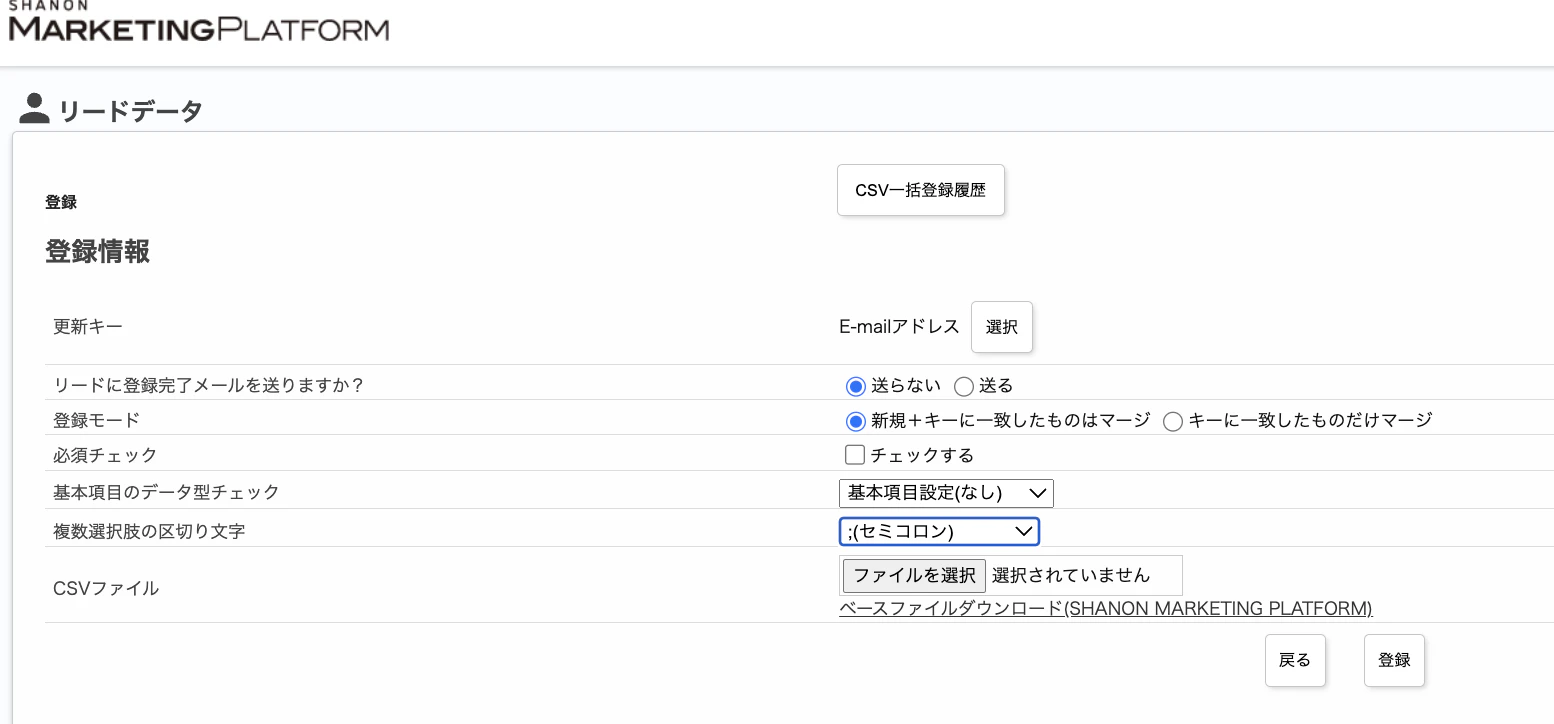
Task: Open the ベースファイルダウンロード link
Action: 1105,609
